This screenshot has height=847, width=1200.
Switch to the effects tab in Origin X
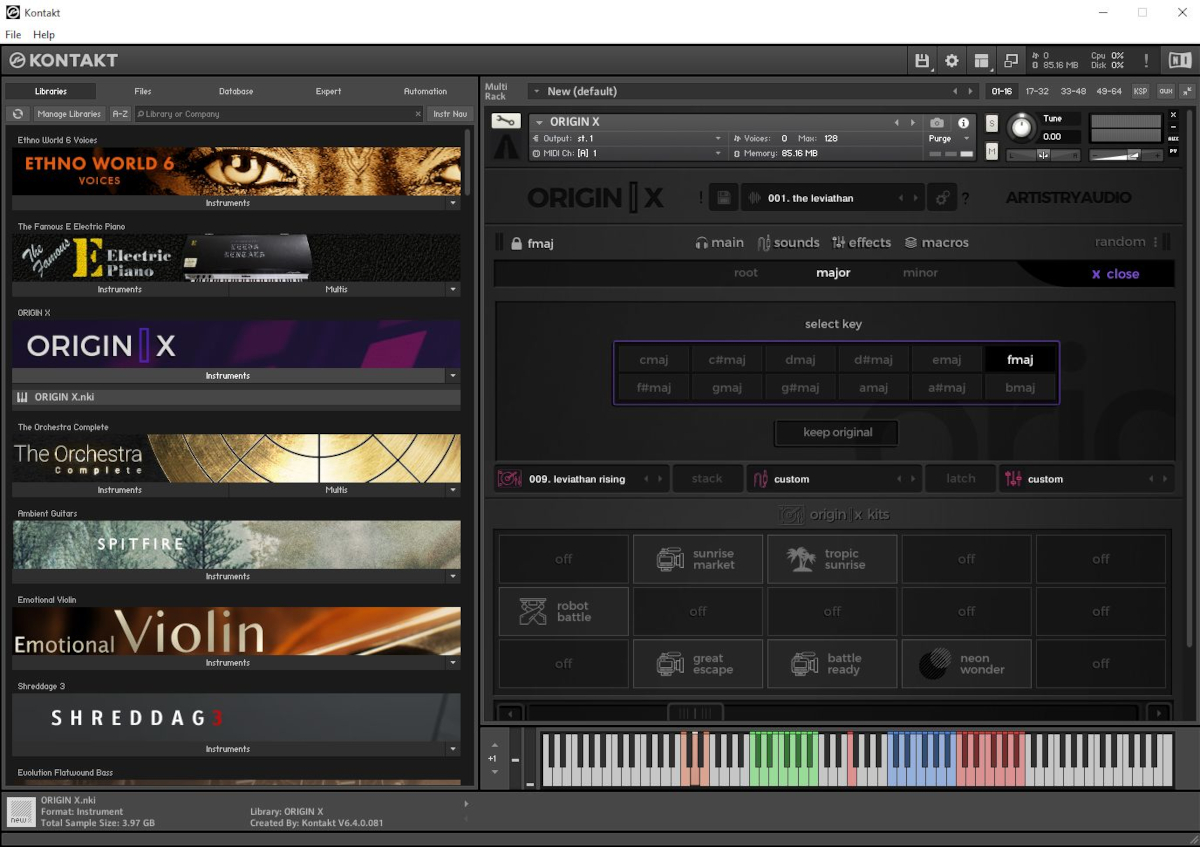pos(861,242)
